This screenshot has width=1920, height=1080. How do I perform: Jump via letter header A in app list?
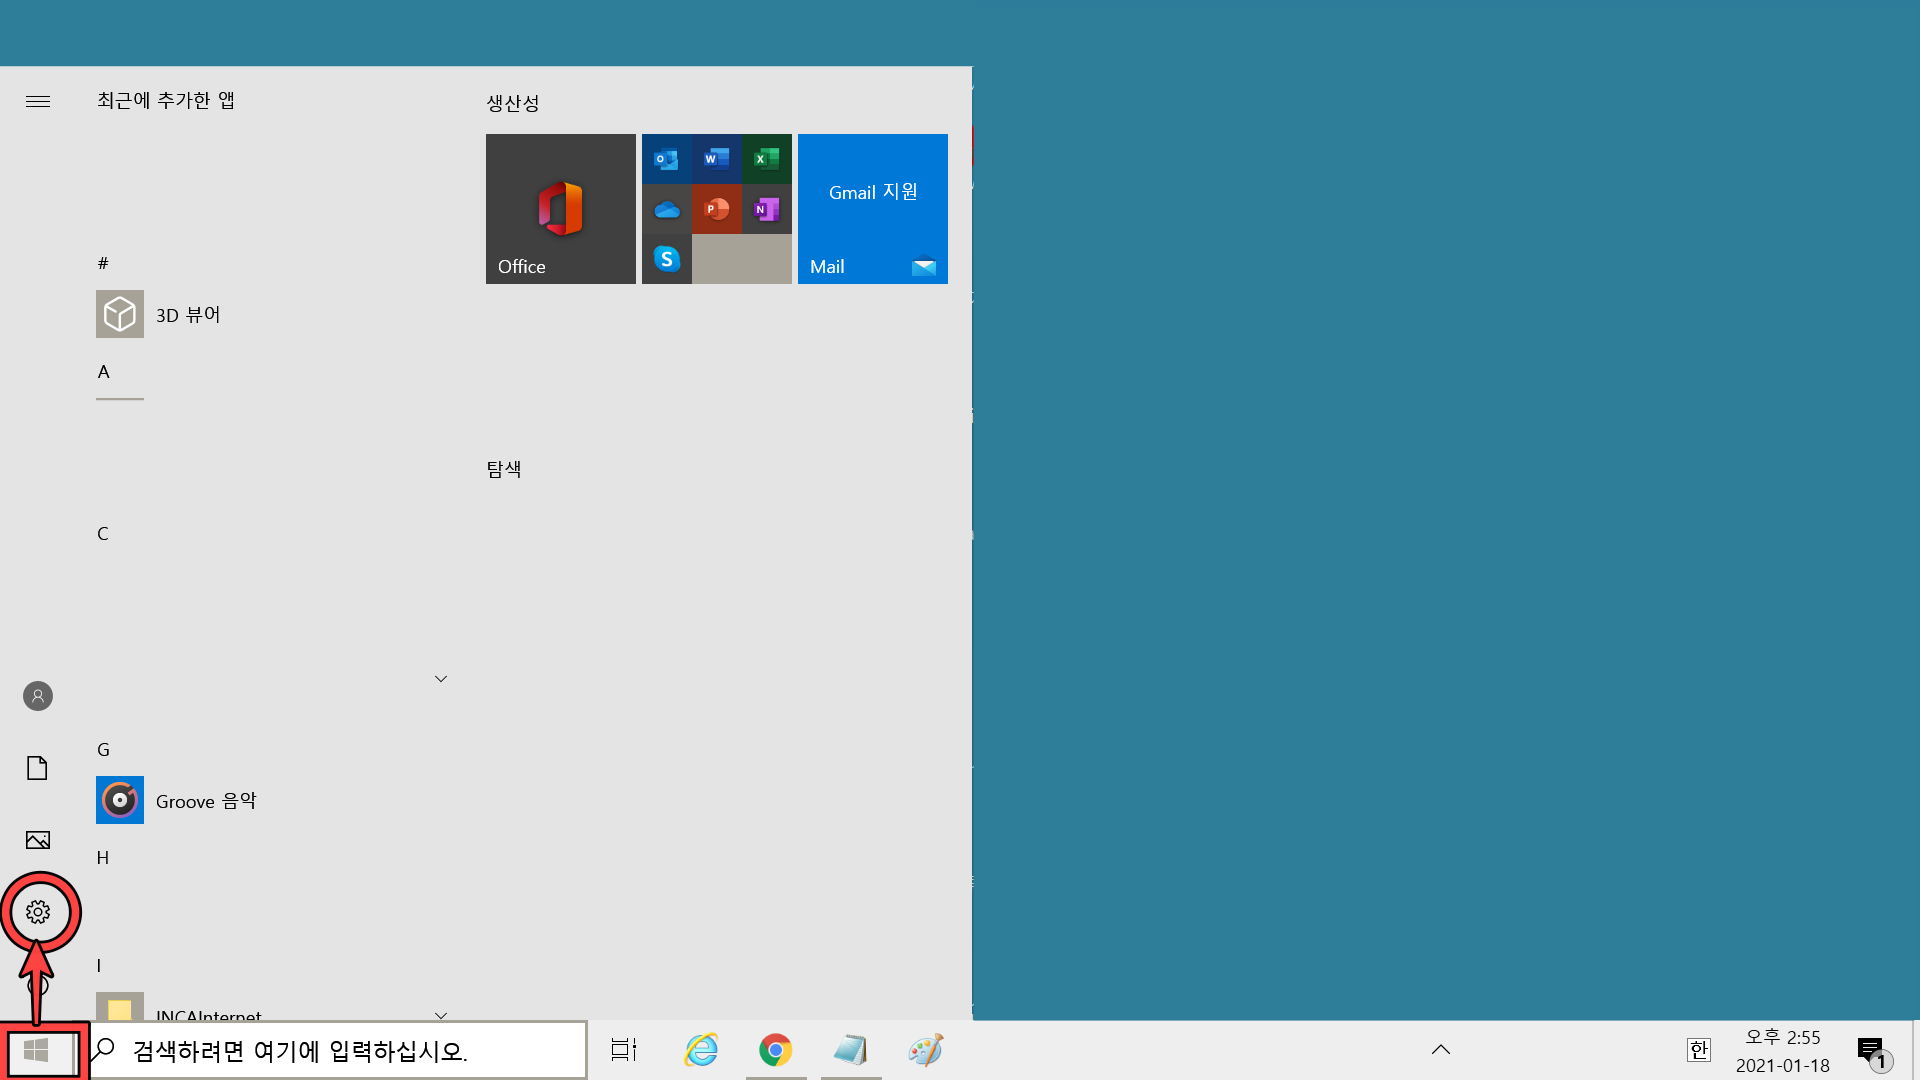coord(103,371)
